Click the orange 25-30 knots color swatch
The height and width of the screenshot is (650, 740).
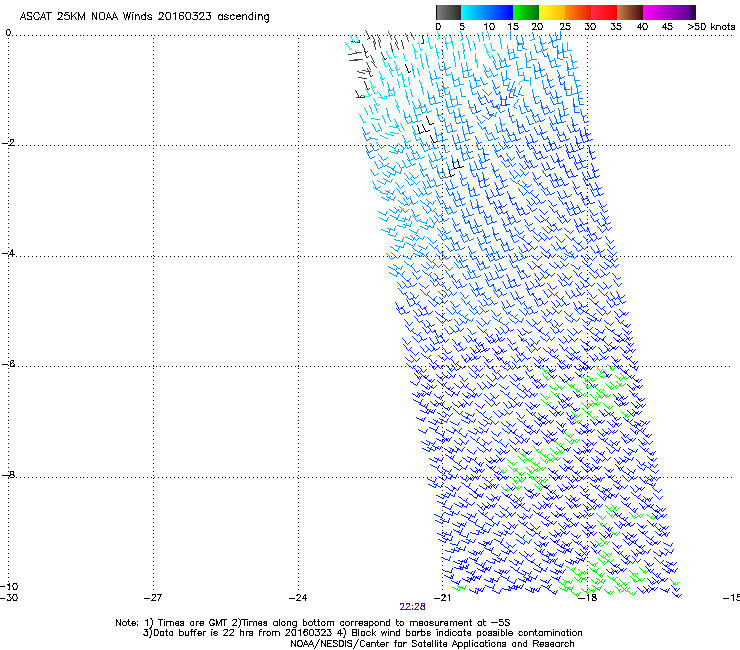(x=578, y=12)
